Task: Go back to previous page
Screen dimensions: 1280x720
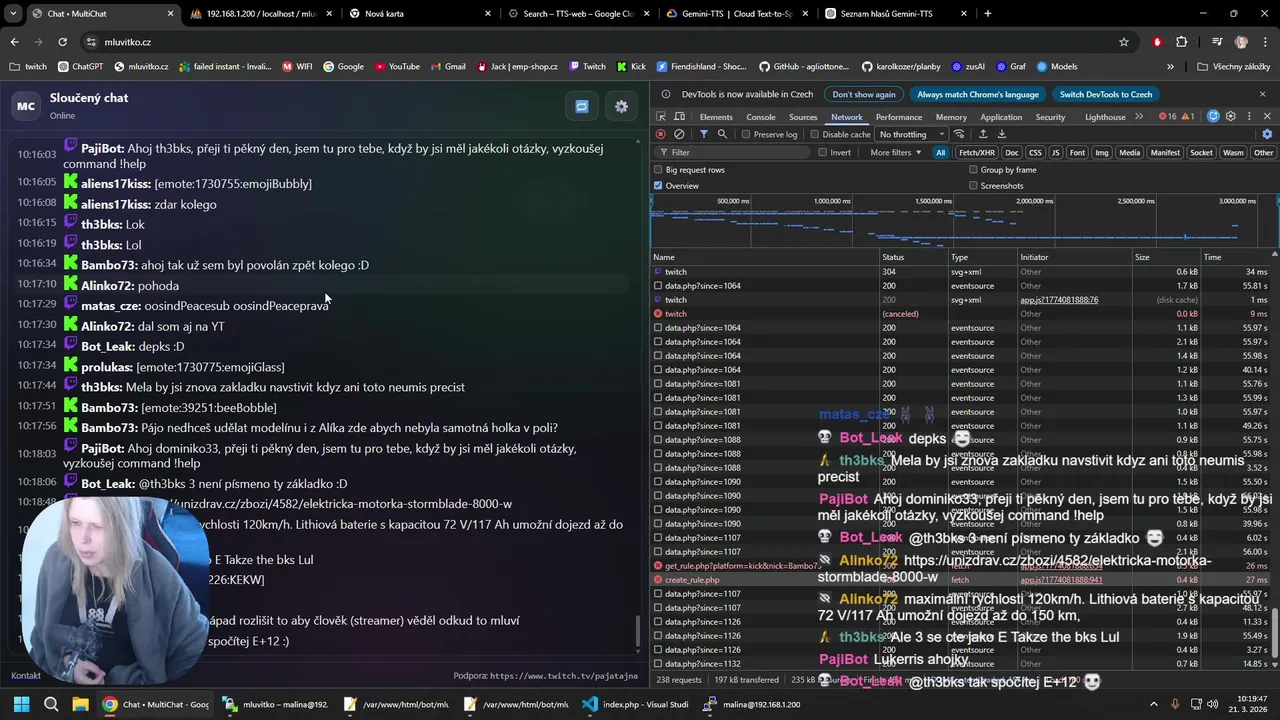Action: [x=14, y=42]
